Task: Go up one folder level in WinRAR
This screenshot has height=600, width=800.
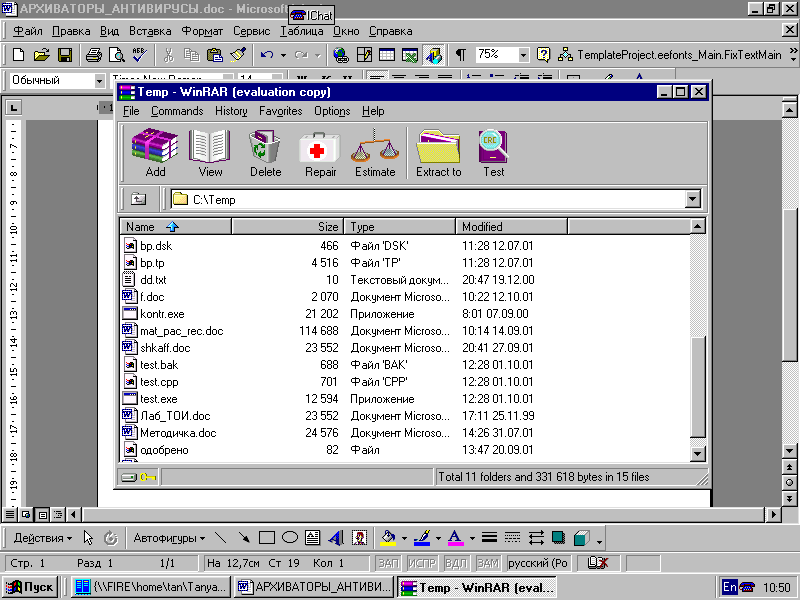Action: click(138, 199)
